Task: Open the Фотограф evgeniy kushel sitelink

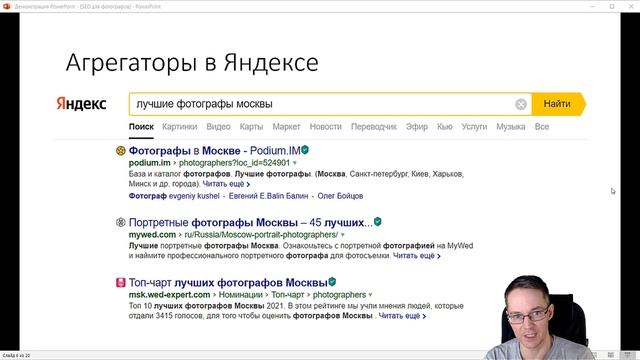Action: pyautogui.click(x=174, y=196)
